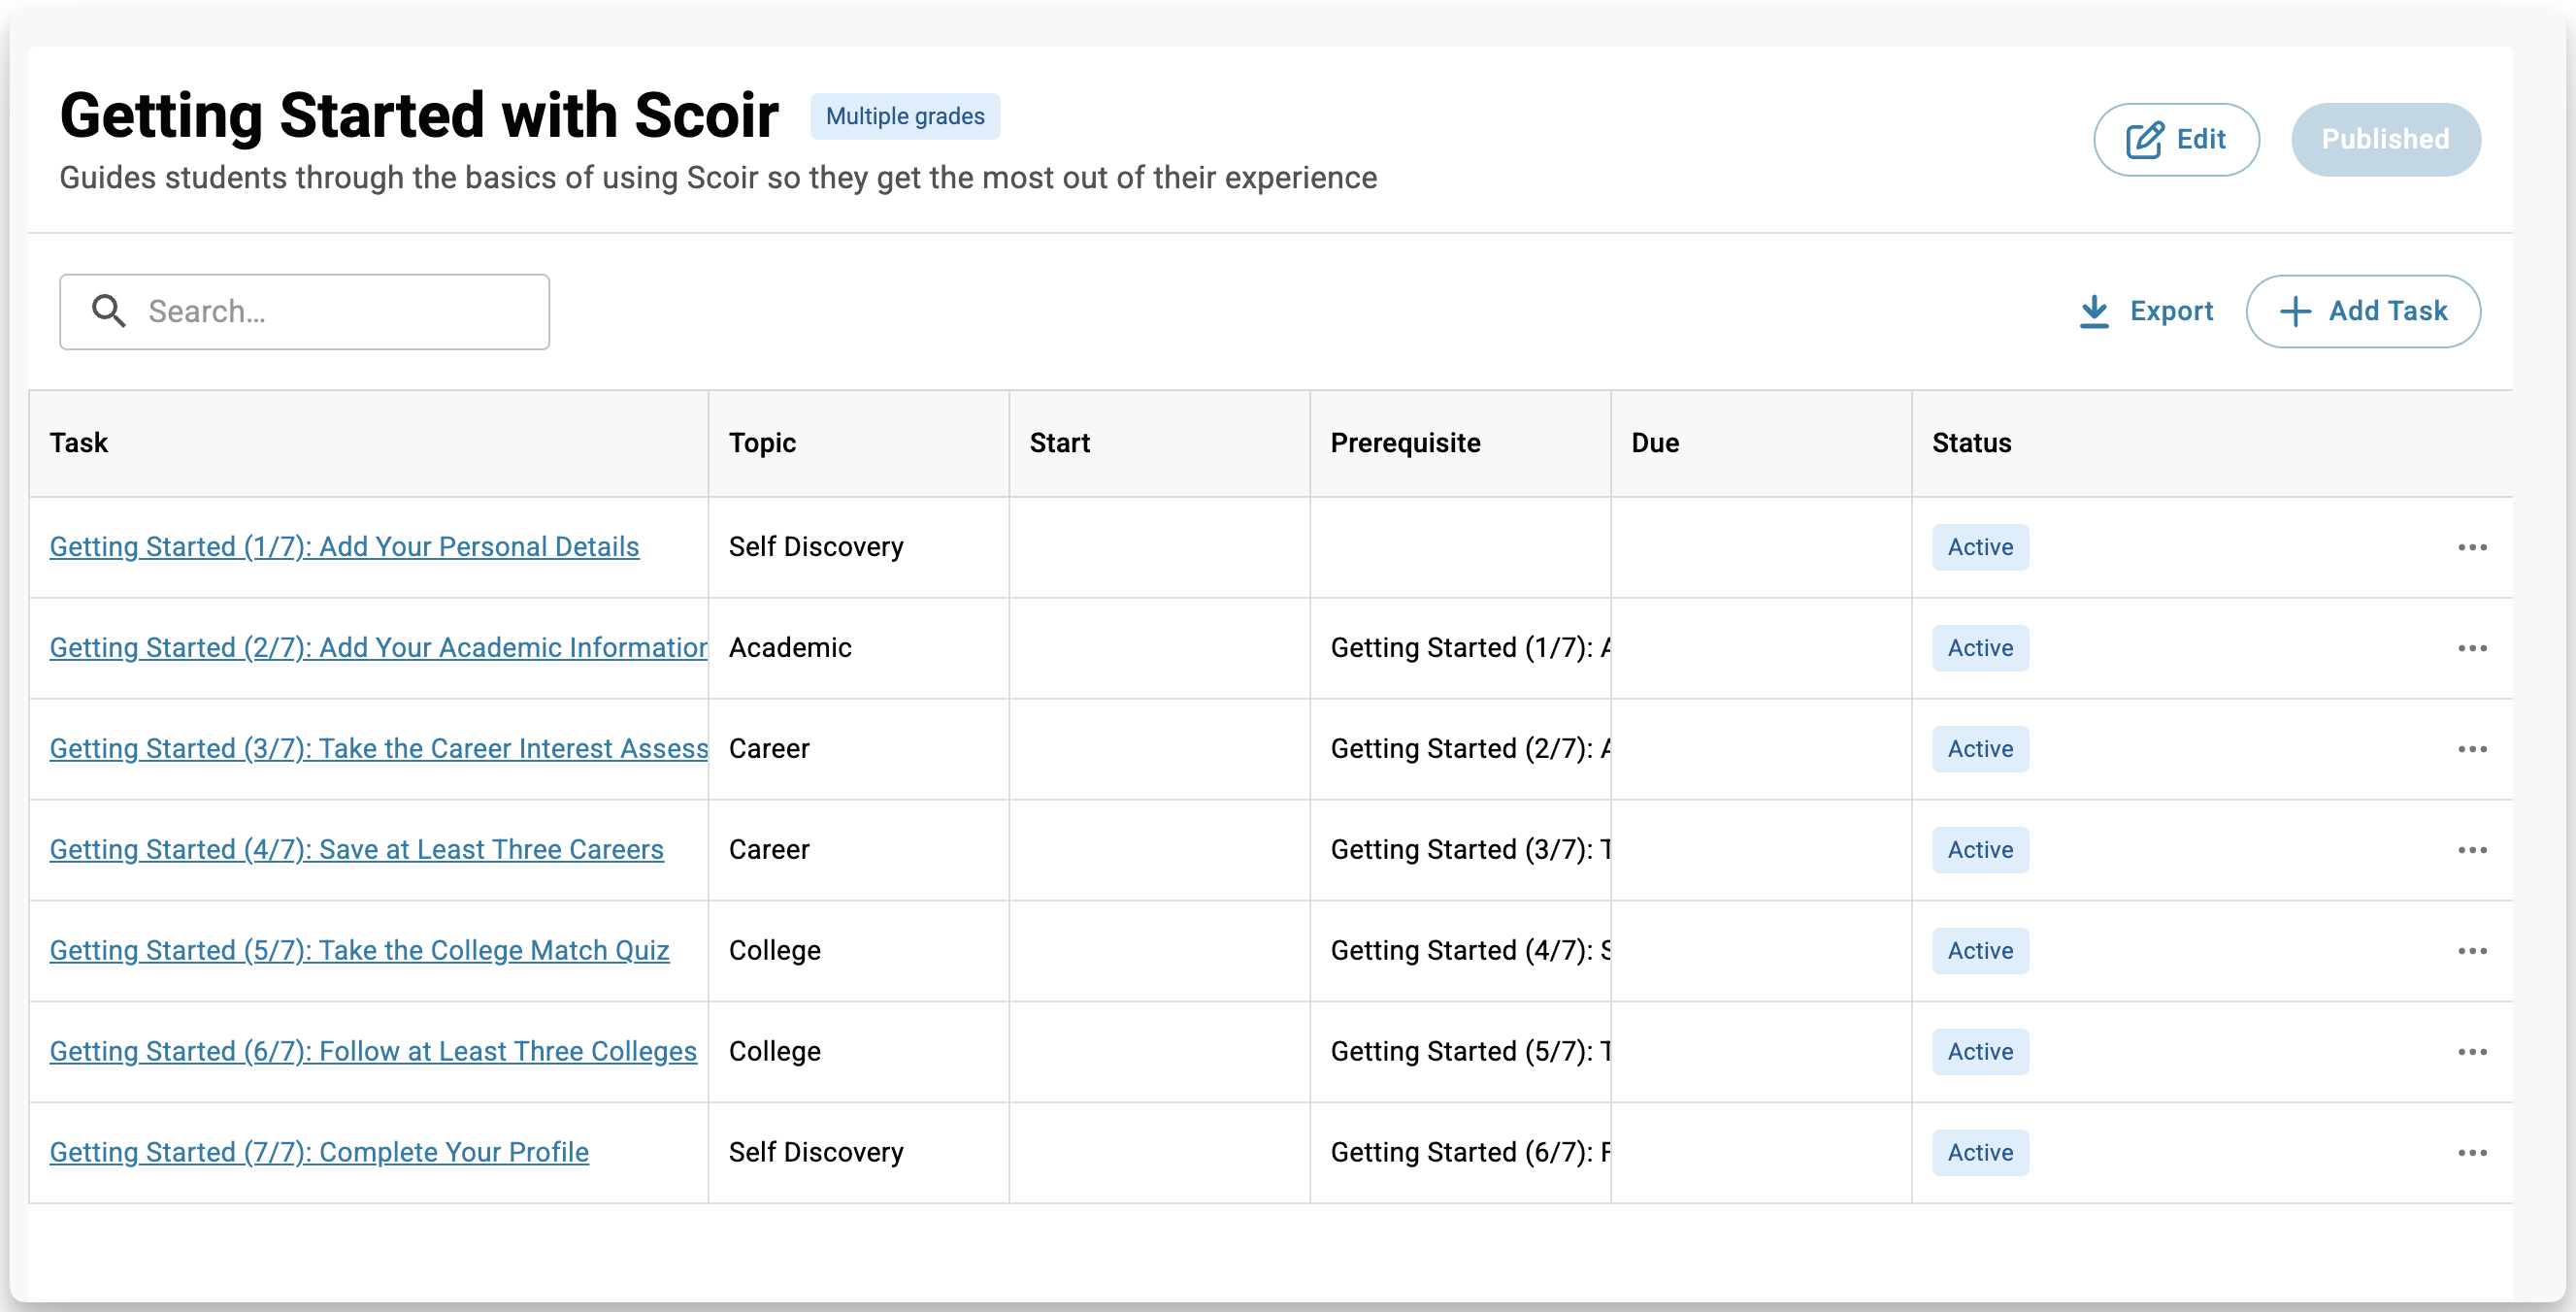Click the Export download icon
The image size is (2576, 1312).
[2094, 311]
